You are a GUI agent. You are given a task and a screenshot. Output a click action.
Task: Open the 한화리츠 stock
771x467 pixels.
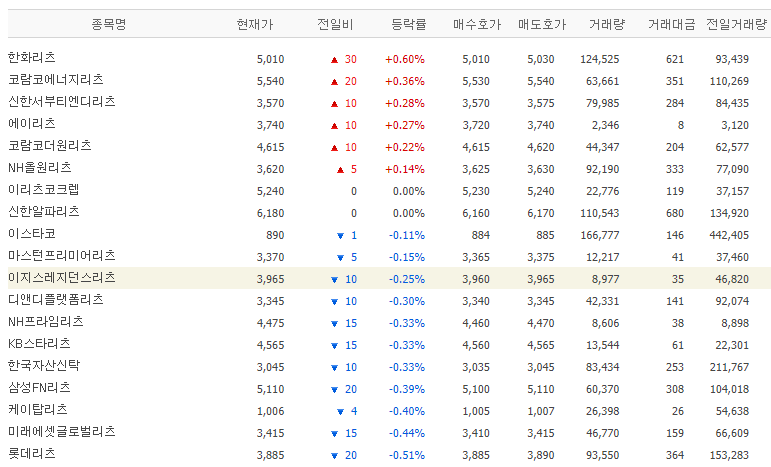(31, 58)
